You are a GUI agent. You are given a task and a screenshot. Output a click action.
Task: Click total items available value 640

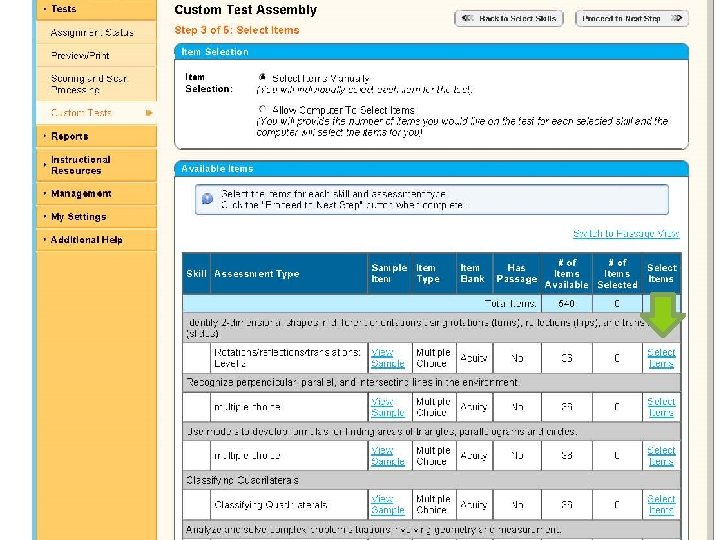coord(567,304)
